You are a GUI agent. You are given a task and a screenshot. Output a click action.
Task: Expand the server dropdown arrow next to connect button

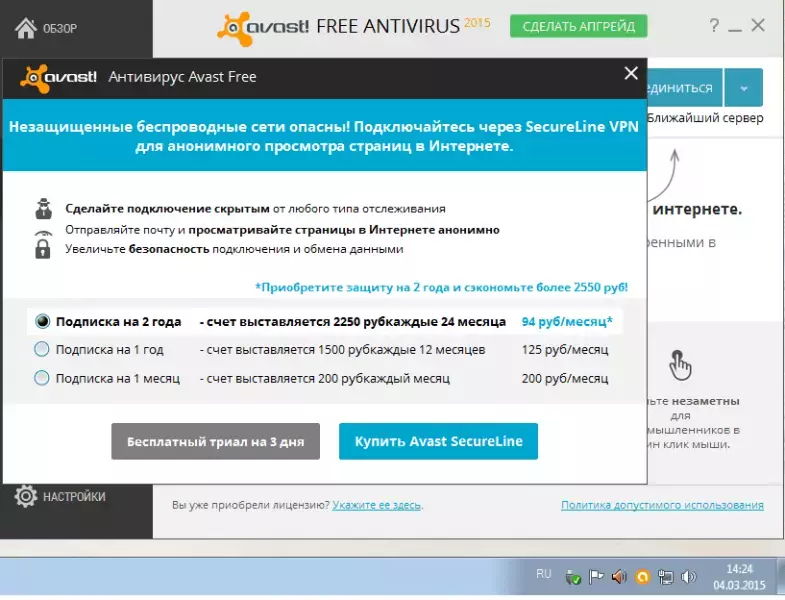pyautogui.click(x=743, y=88)
